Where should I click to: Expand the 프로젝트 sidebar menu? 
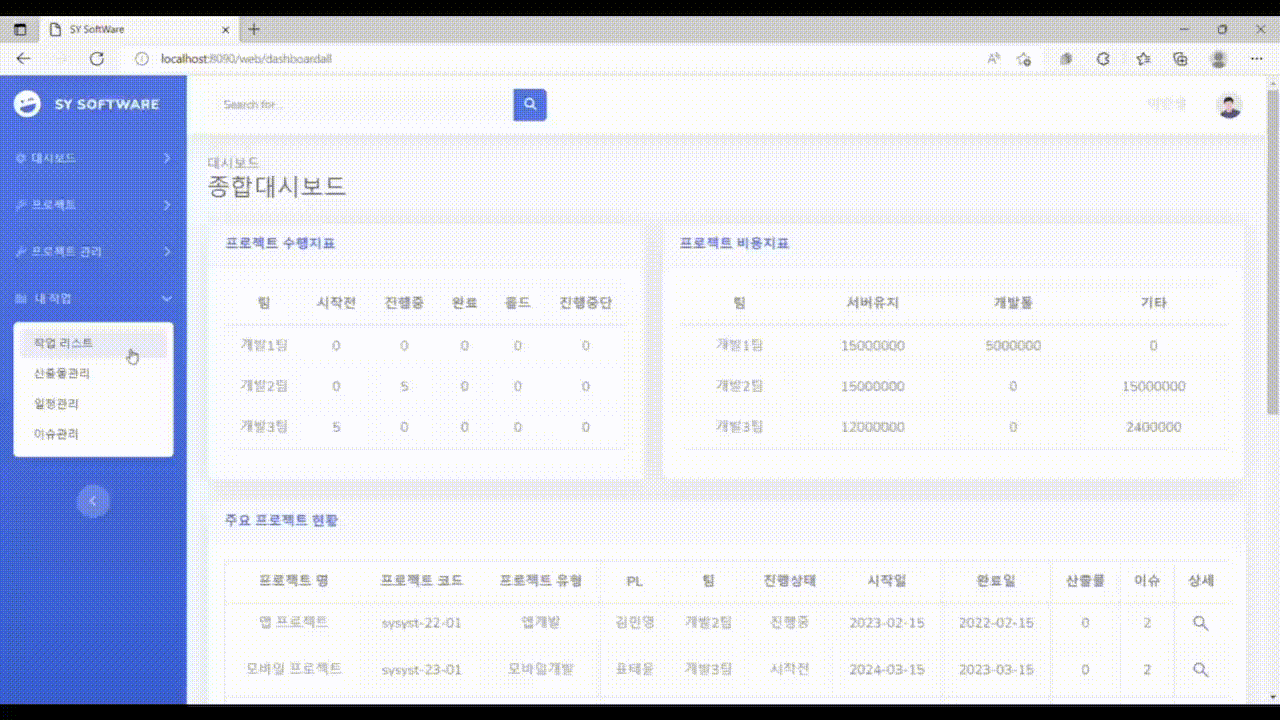point(93,205)
